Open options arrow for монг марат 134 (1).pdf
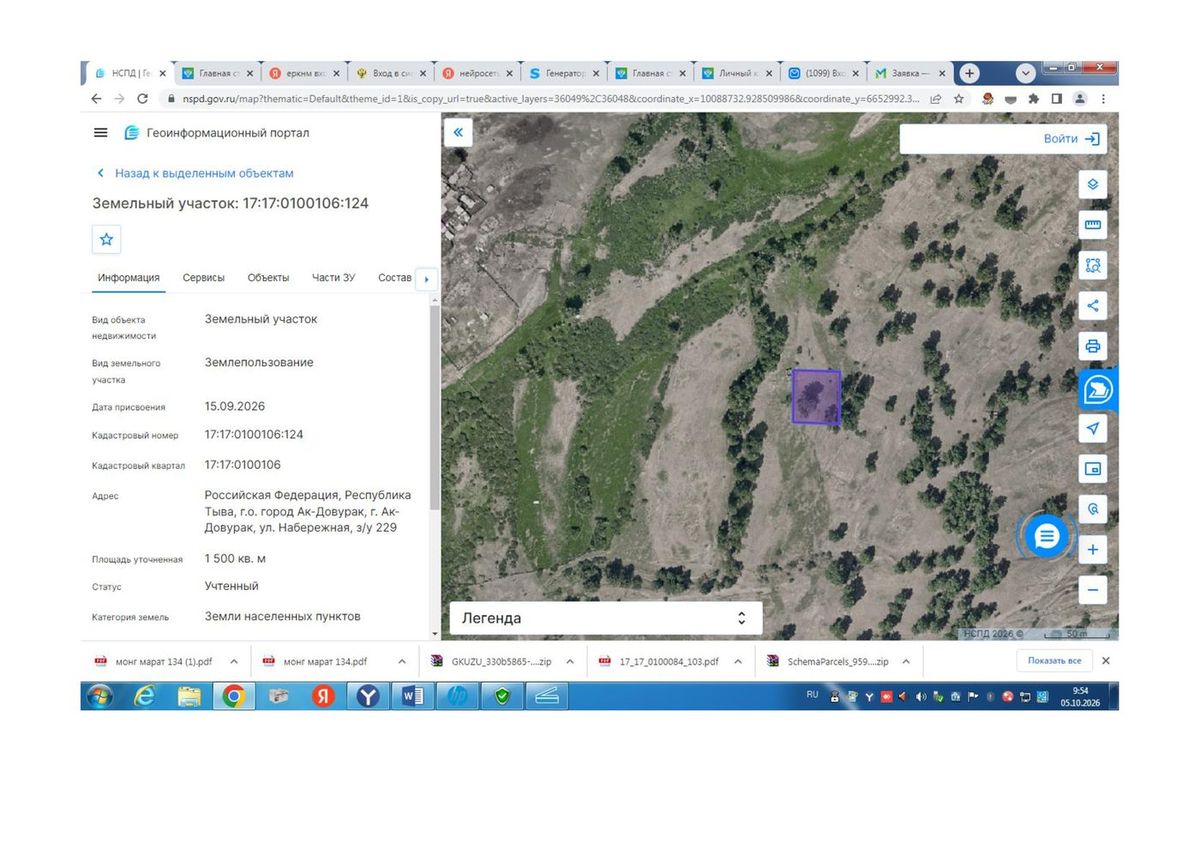Viewport: 1200px width, 849px height. [234, 661]
